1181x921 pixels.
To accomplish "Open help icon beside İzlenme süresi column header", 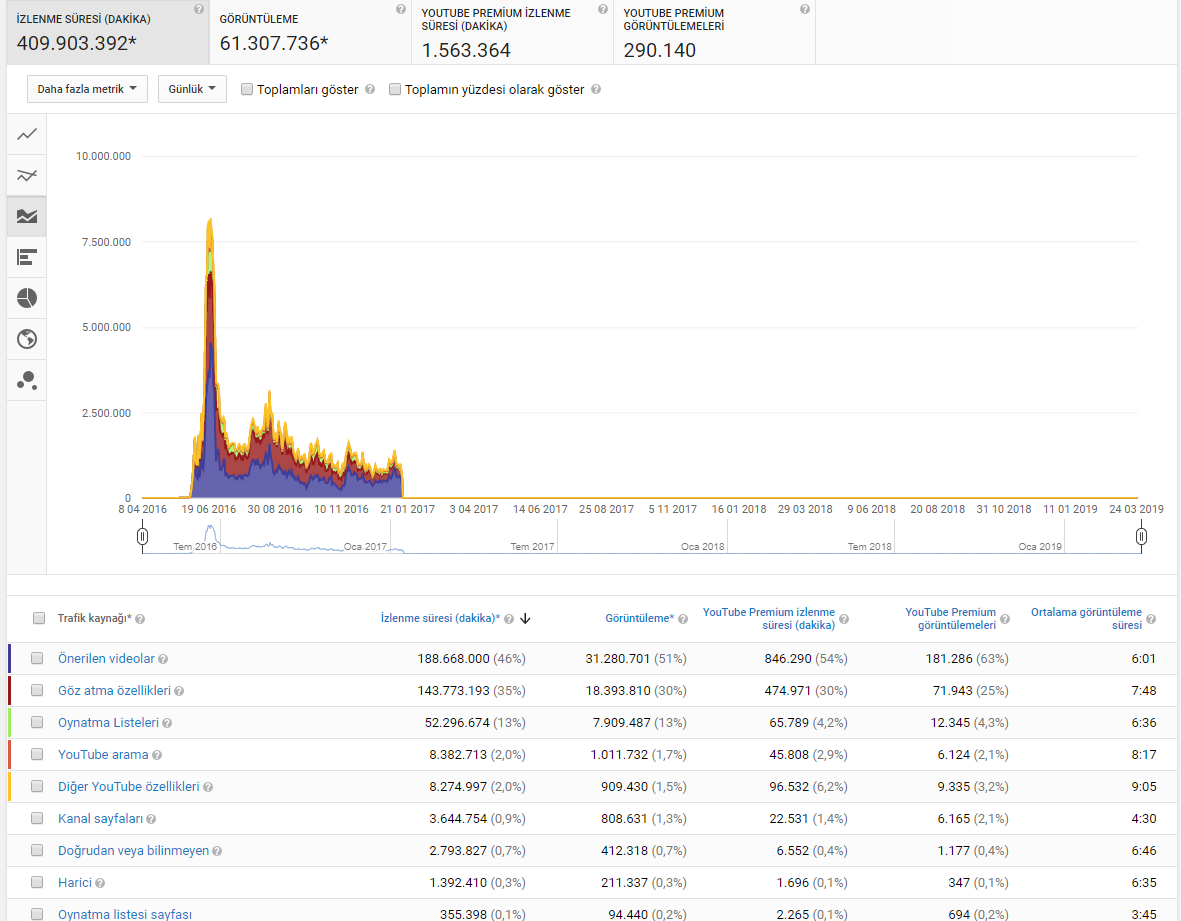I will coord(509,619).
